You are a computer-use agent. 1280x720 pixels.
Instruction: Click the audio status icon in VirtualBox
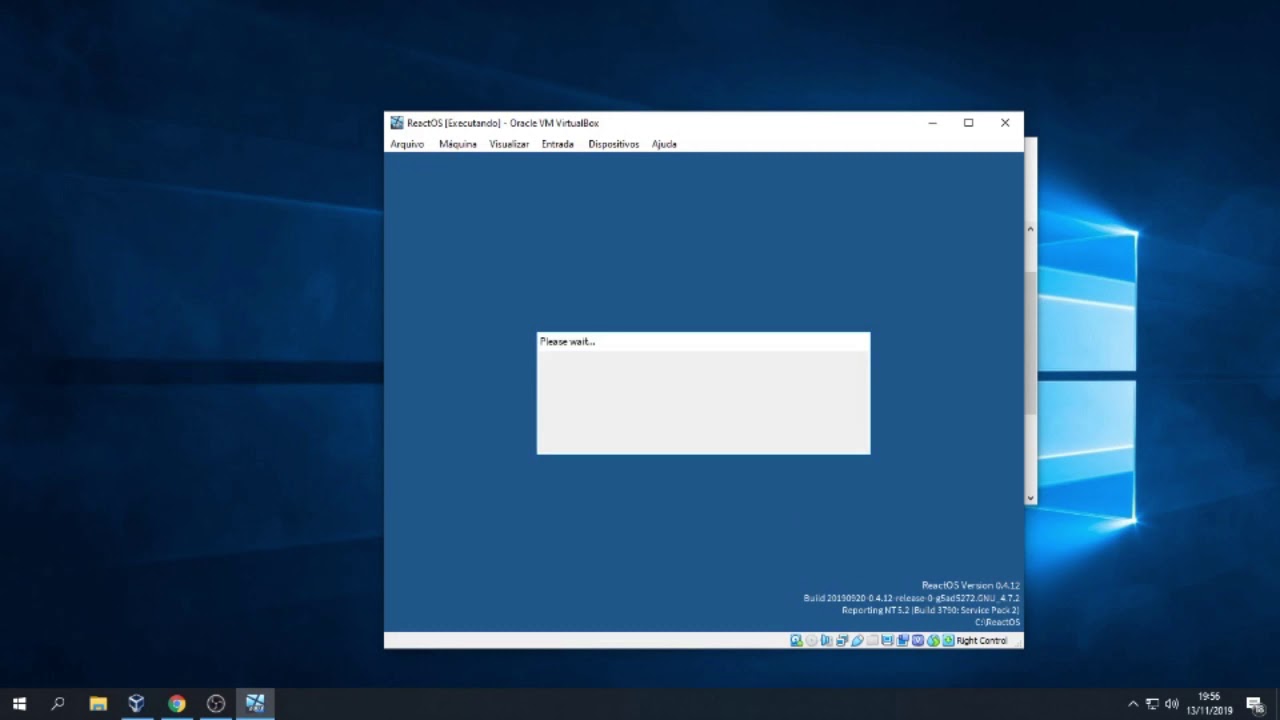[x=826, y=641]
